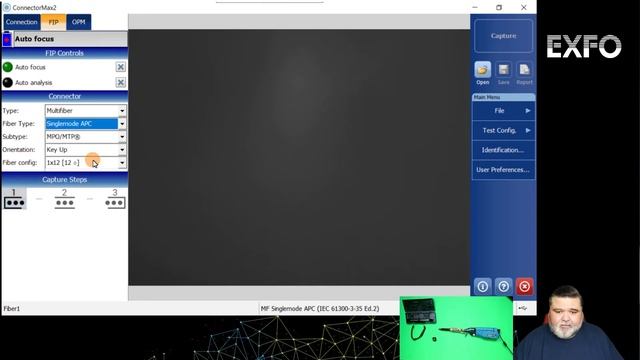Toggle Auto analysis checkbox
The height and width of the screenshot is (360, 640).
120,82
